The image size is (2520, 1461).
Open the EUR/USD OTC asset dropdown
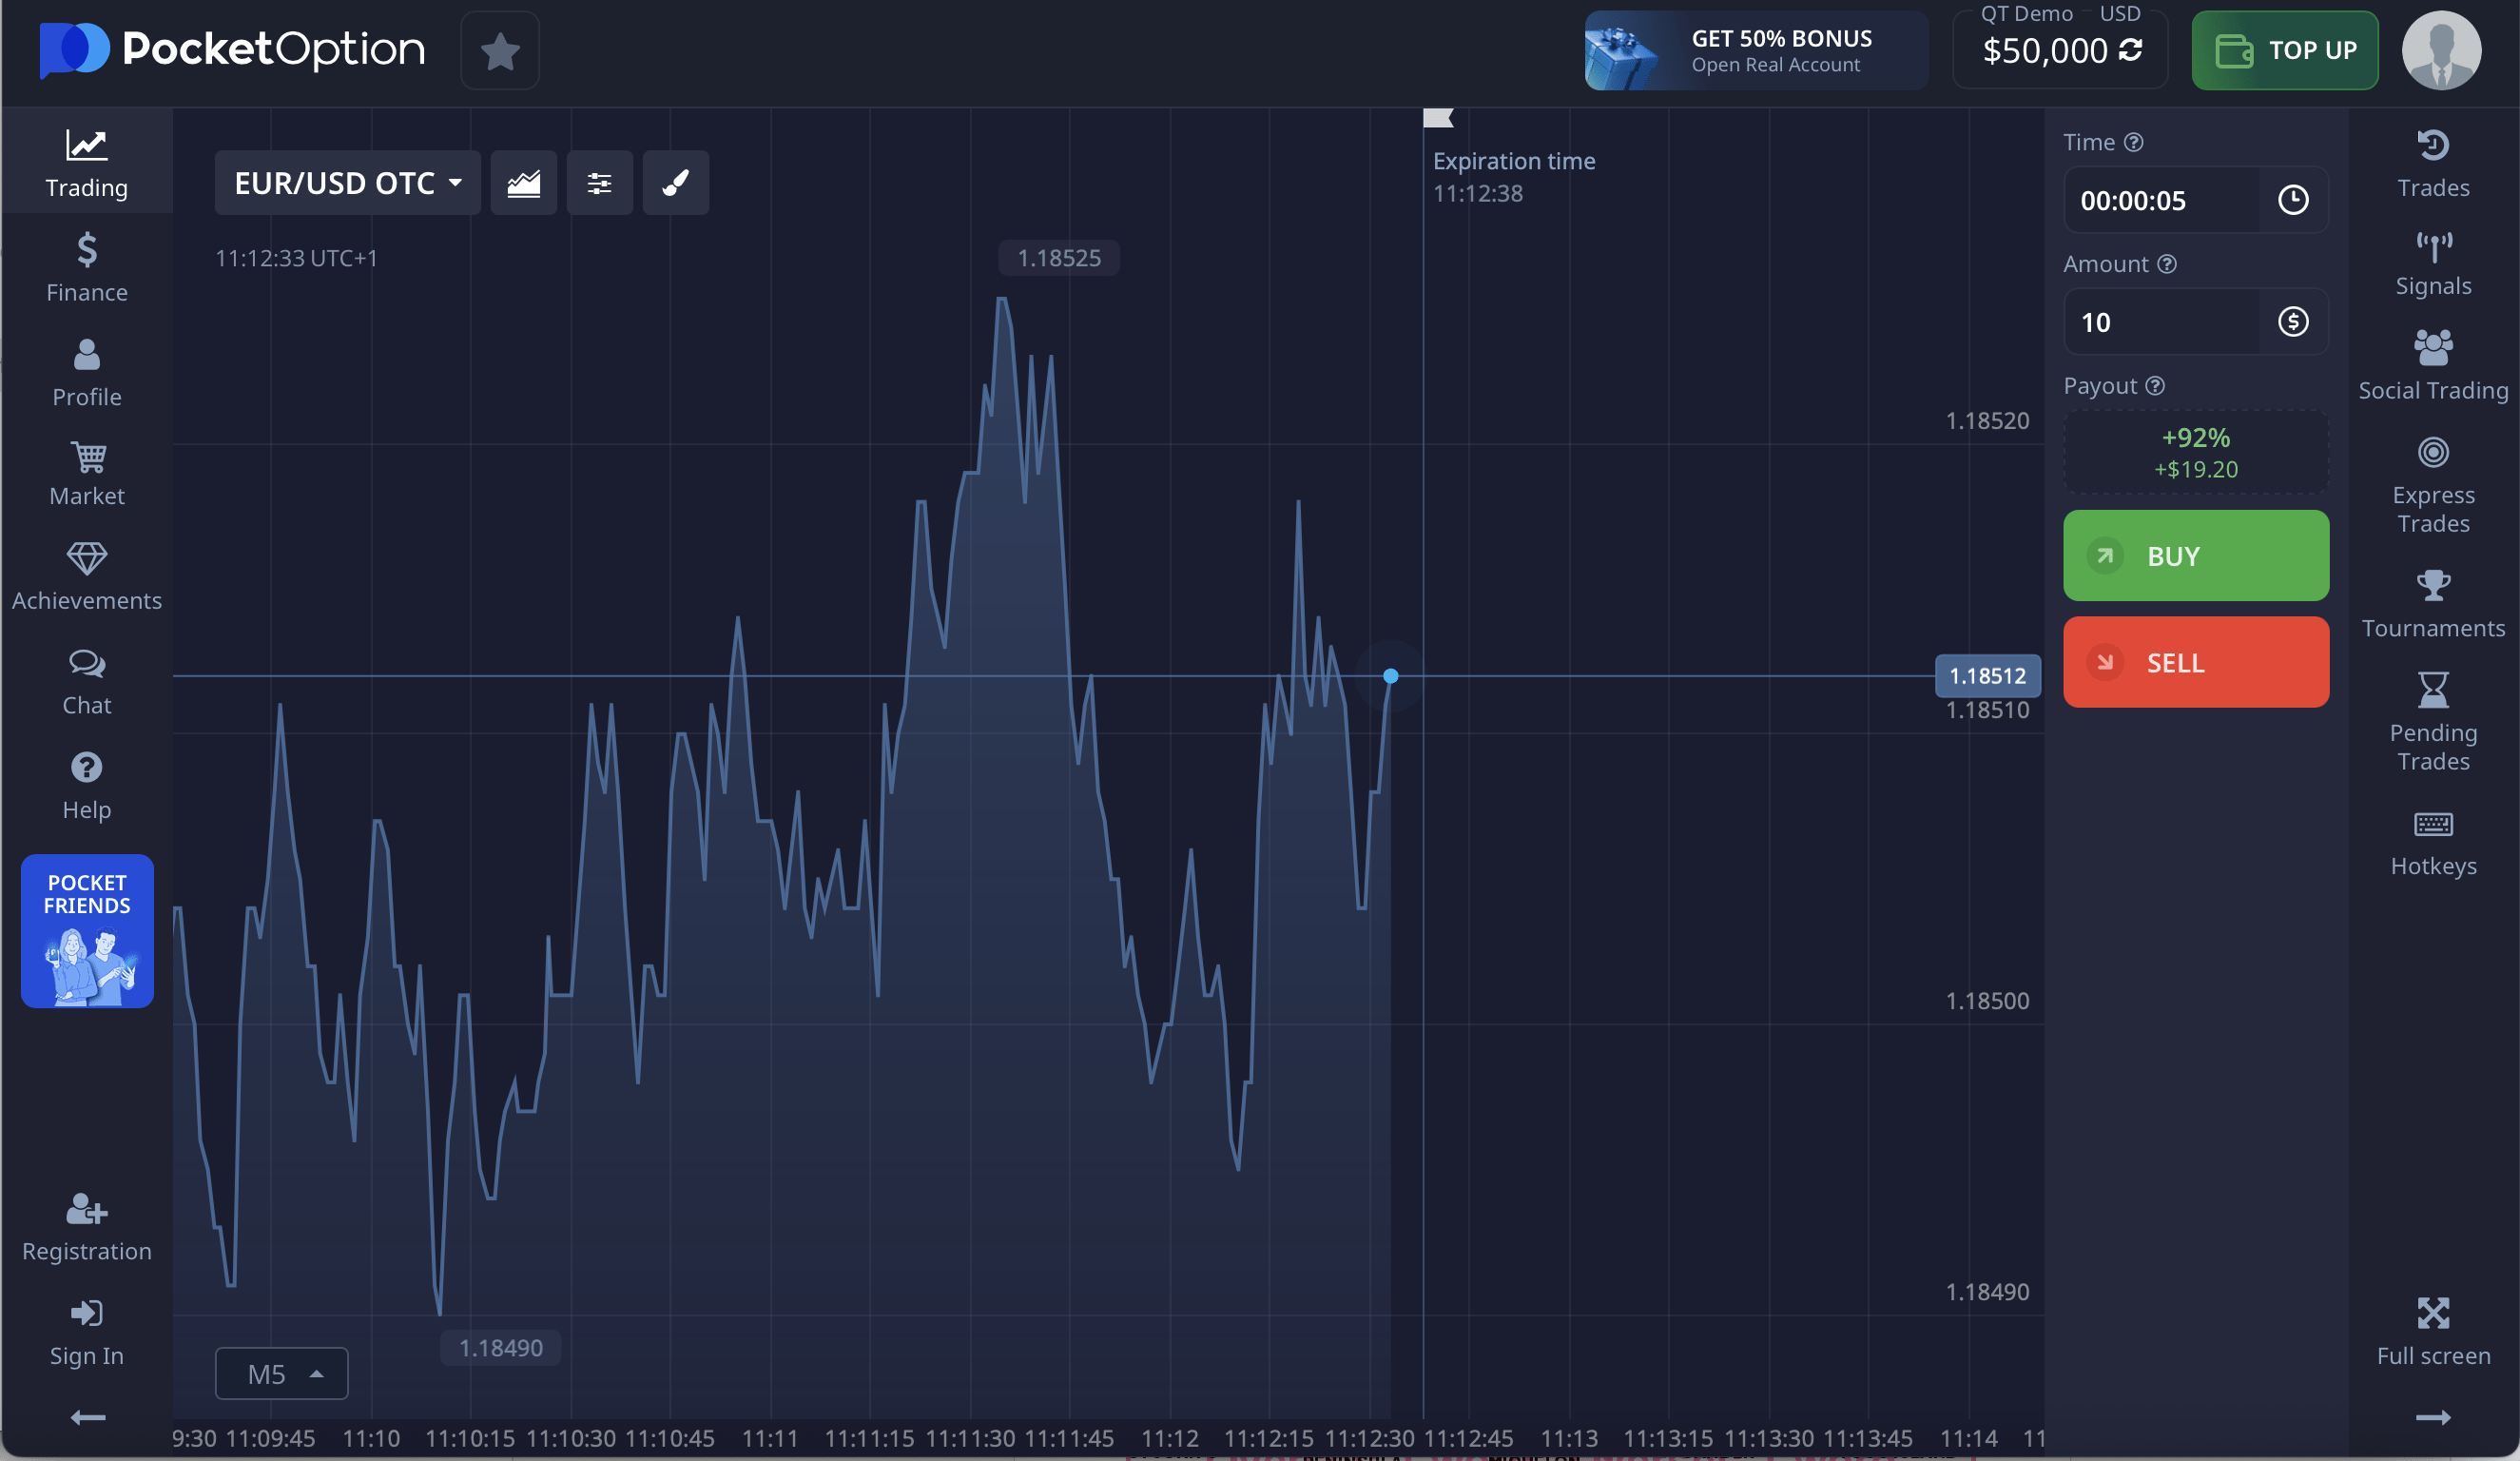pyautogui.click(x=347, y=183)
